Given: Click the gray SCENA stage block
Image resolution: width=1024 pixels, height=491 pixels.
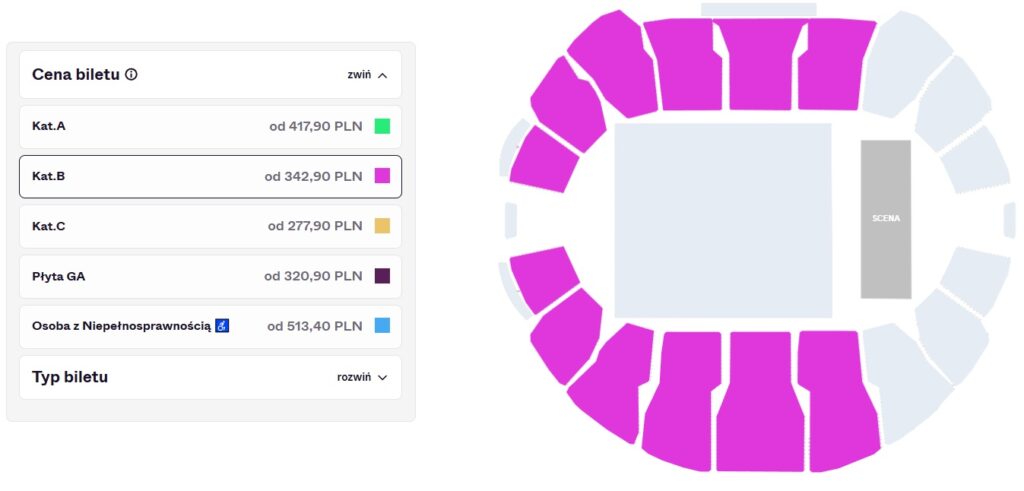Looking at the screenshot, I should (885, 219).
